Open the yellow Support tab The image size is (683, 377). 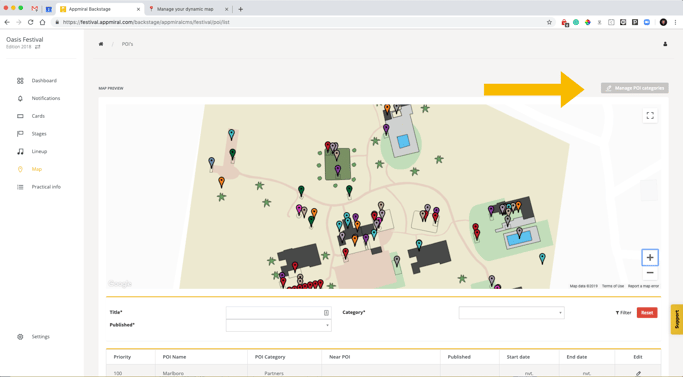click(677, 319)
